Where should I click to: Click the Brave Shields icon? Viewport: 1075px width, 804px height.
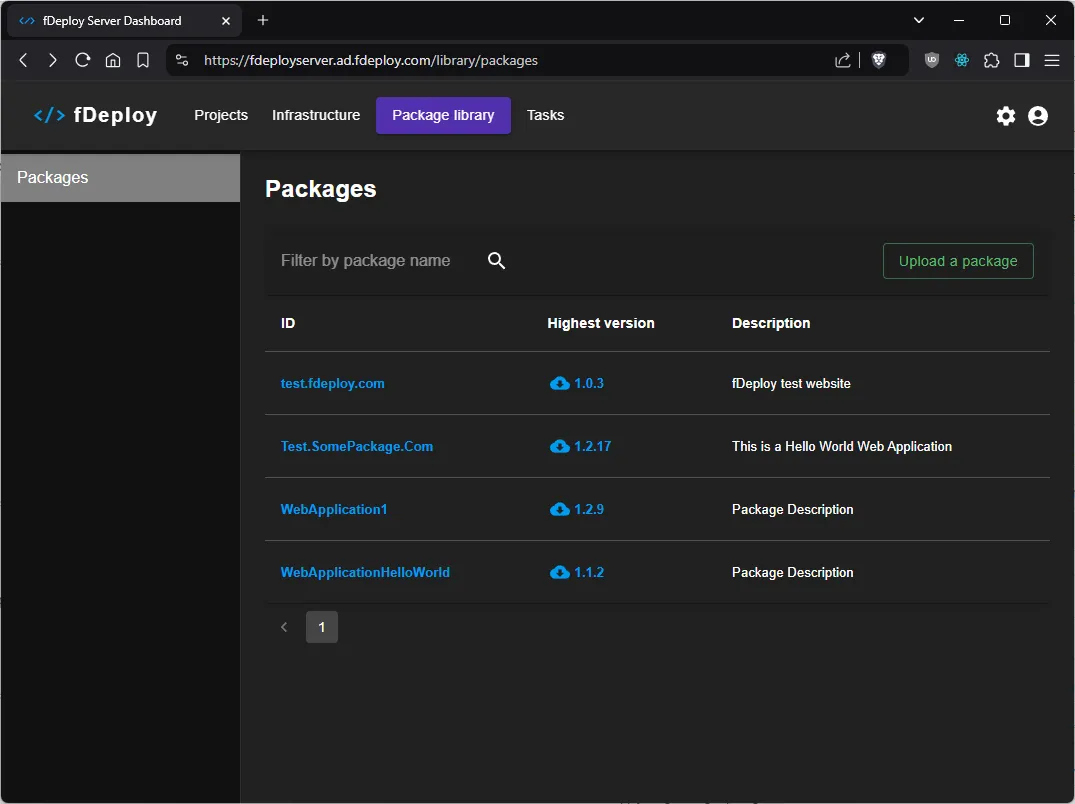(878, 60)
